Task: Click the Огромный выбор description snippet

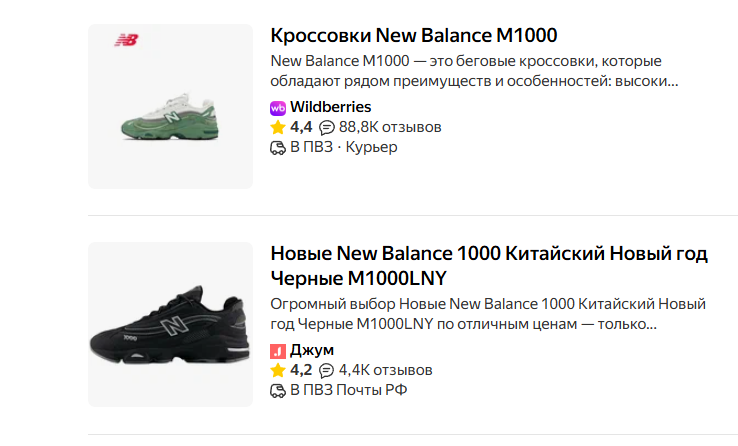Action: point(487,314)
